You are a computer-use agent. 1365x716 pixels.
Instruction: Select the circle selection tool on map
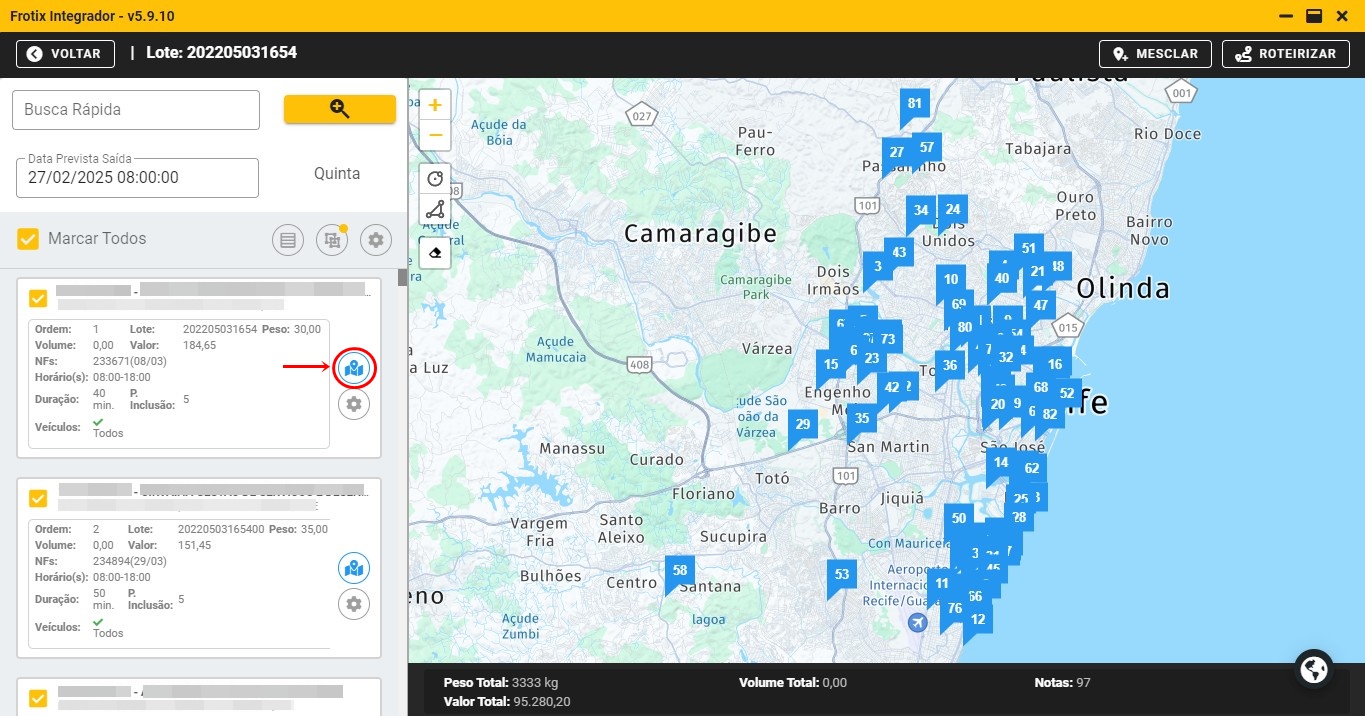pos(435,179)
